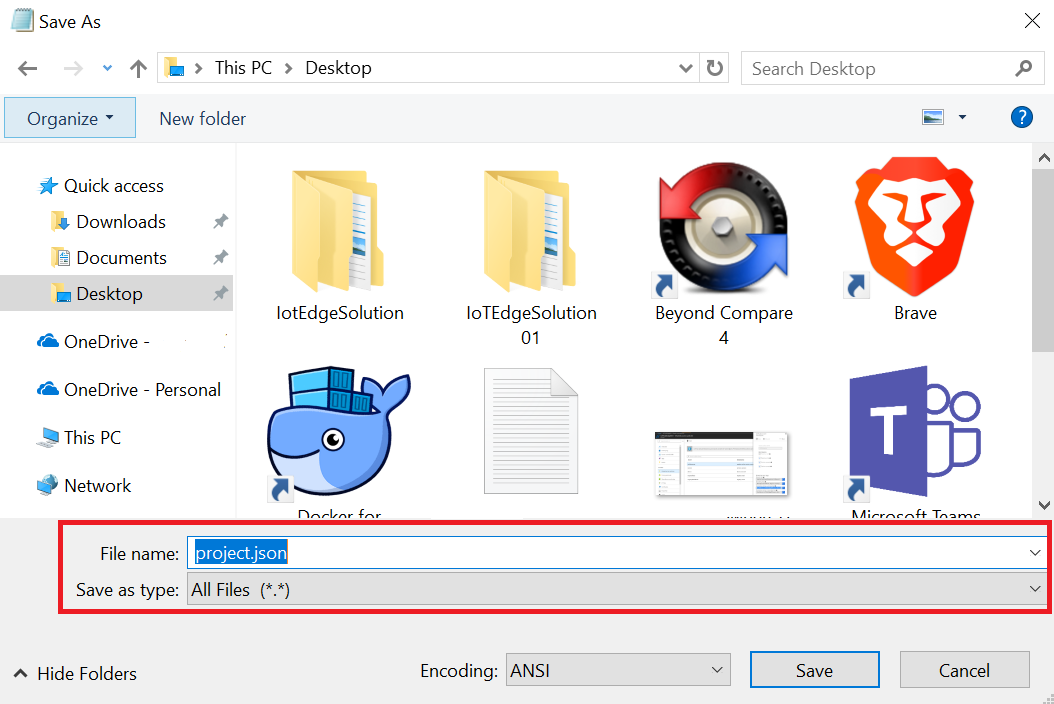
Task: Open the recent locations chevron
Action: (107, 68)
